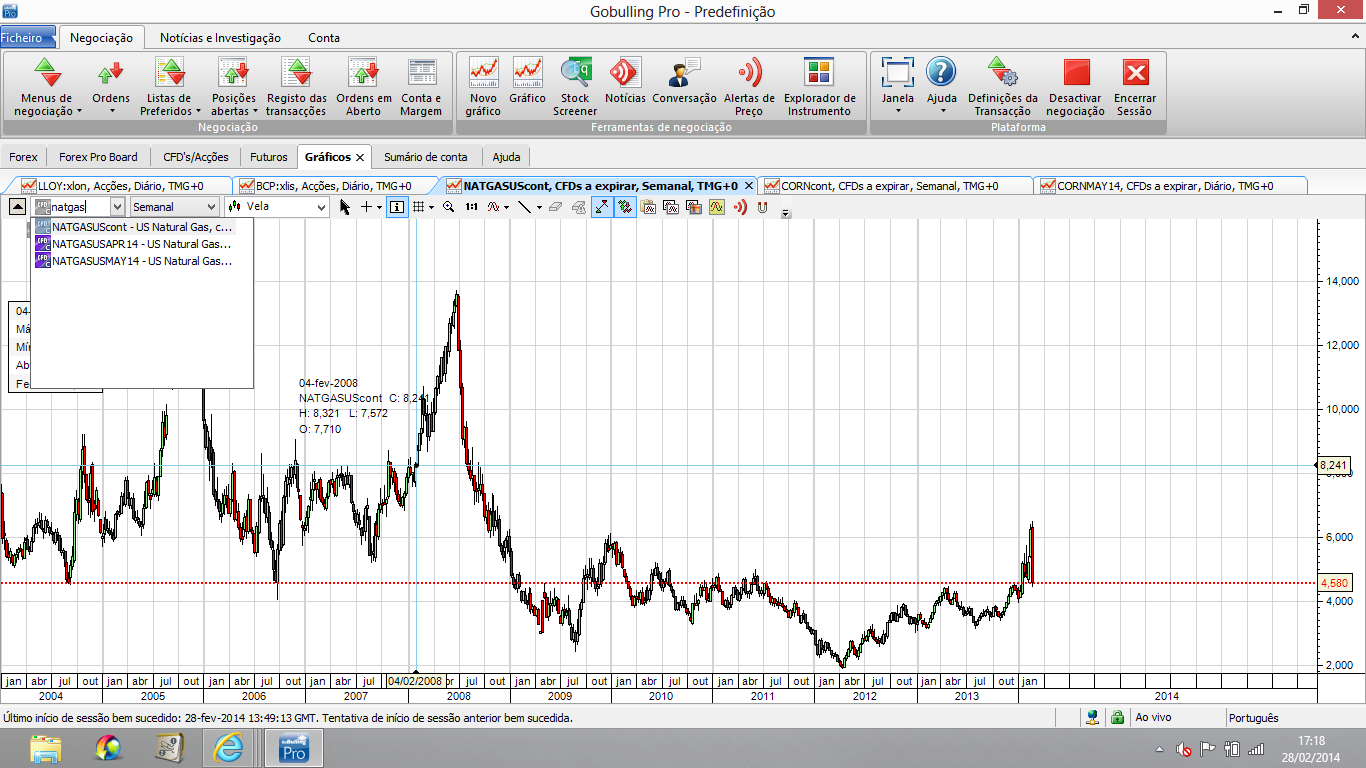This screenshot has height=768, width=1366.
Task: Select the zoom magnifier chart tool
Action: [449, 207]
